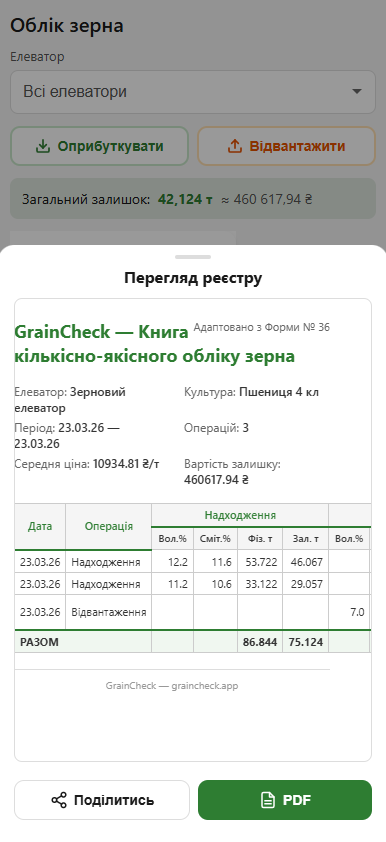Click the upload icon on Відвантажити button
The height and width of the screenshot is (842, 386).
click(235, 146)
